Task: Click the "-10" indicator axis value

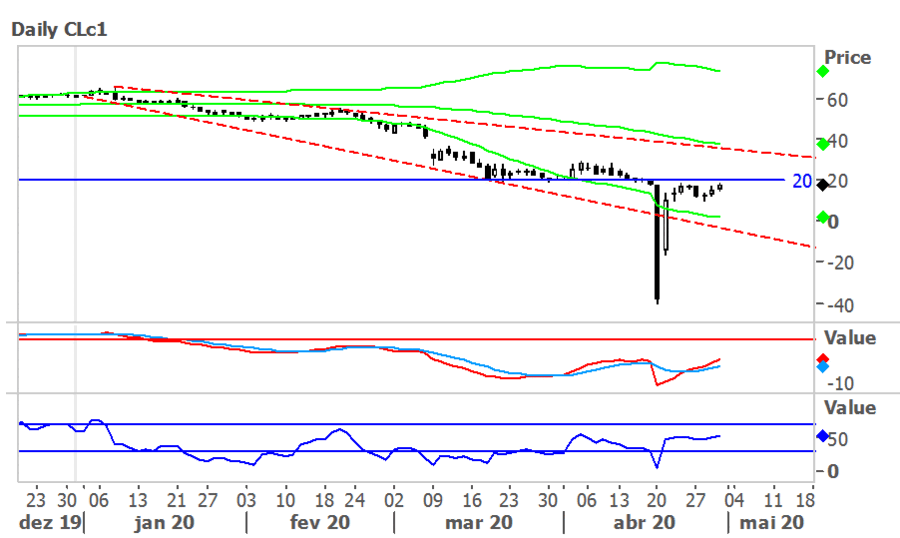Action: pos(840,383)
